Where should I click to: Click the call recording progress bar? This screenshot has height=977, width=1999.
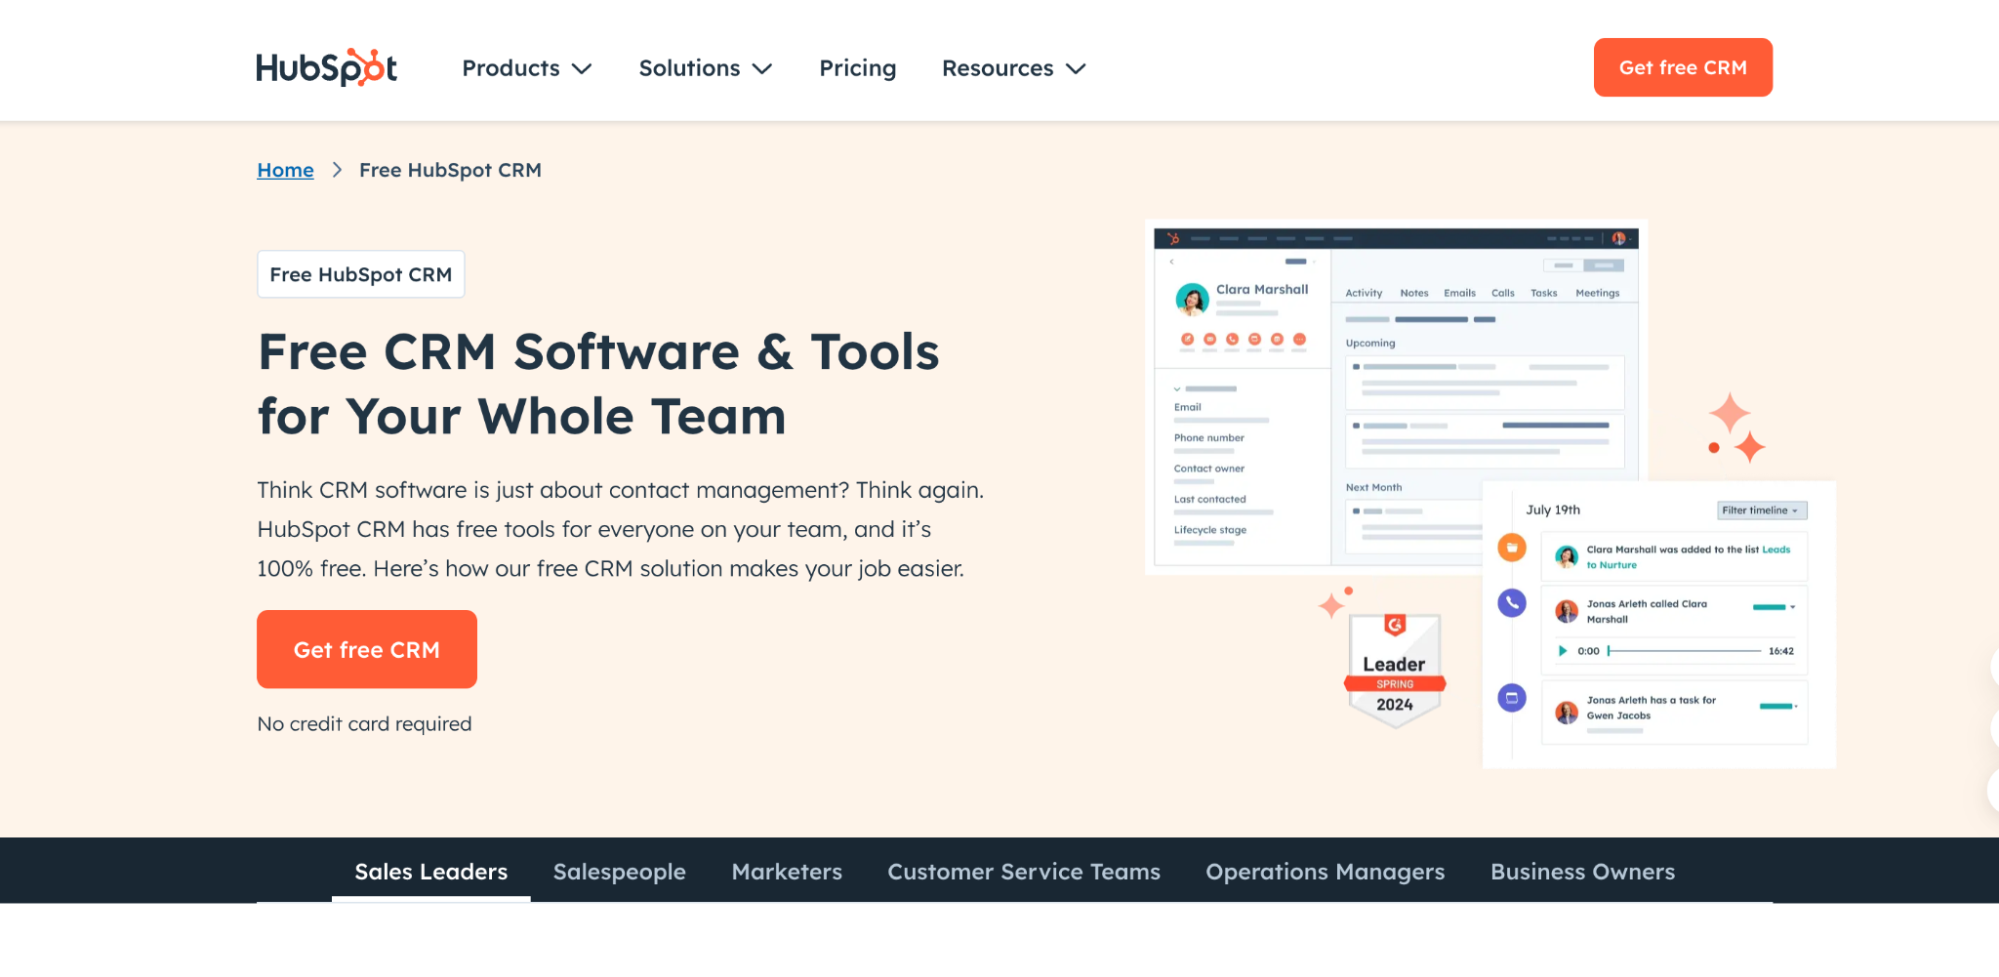[1685, 651]
